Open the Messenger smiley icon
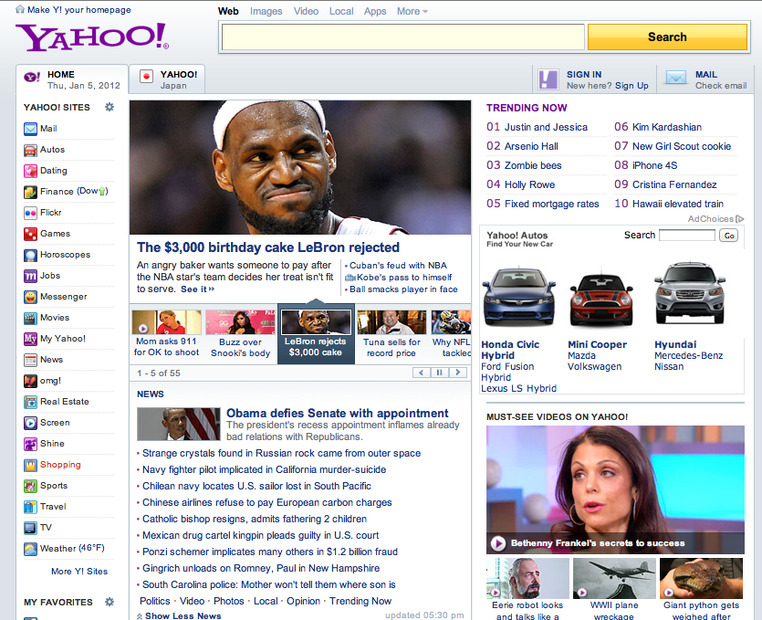The width and height of the screenshot is (762, 620). click(30, 297)
